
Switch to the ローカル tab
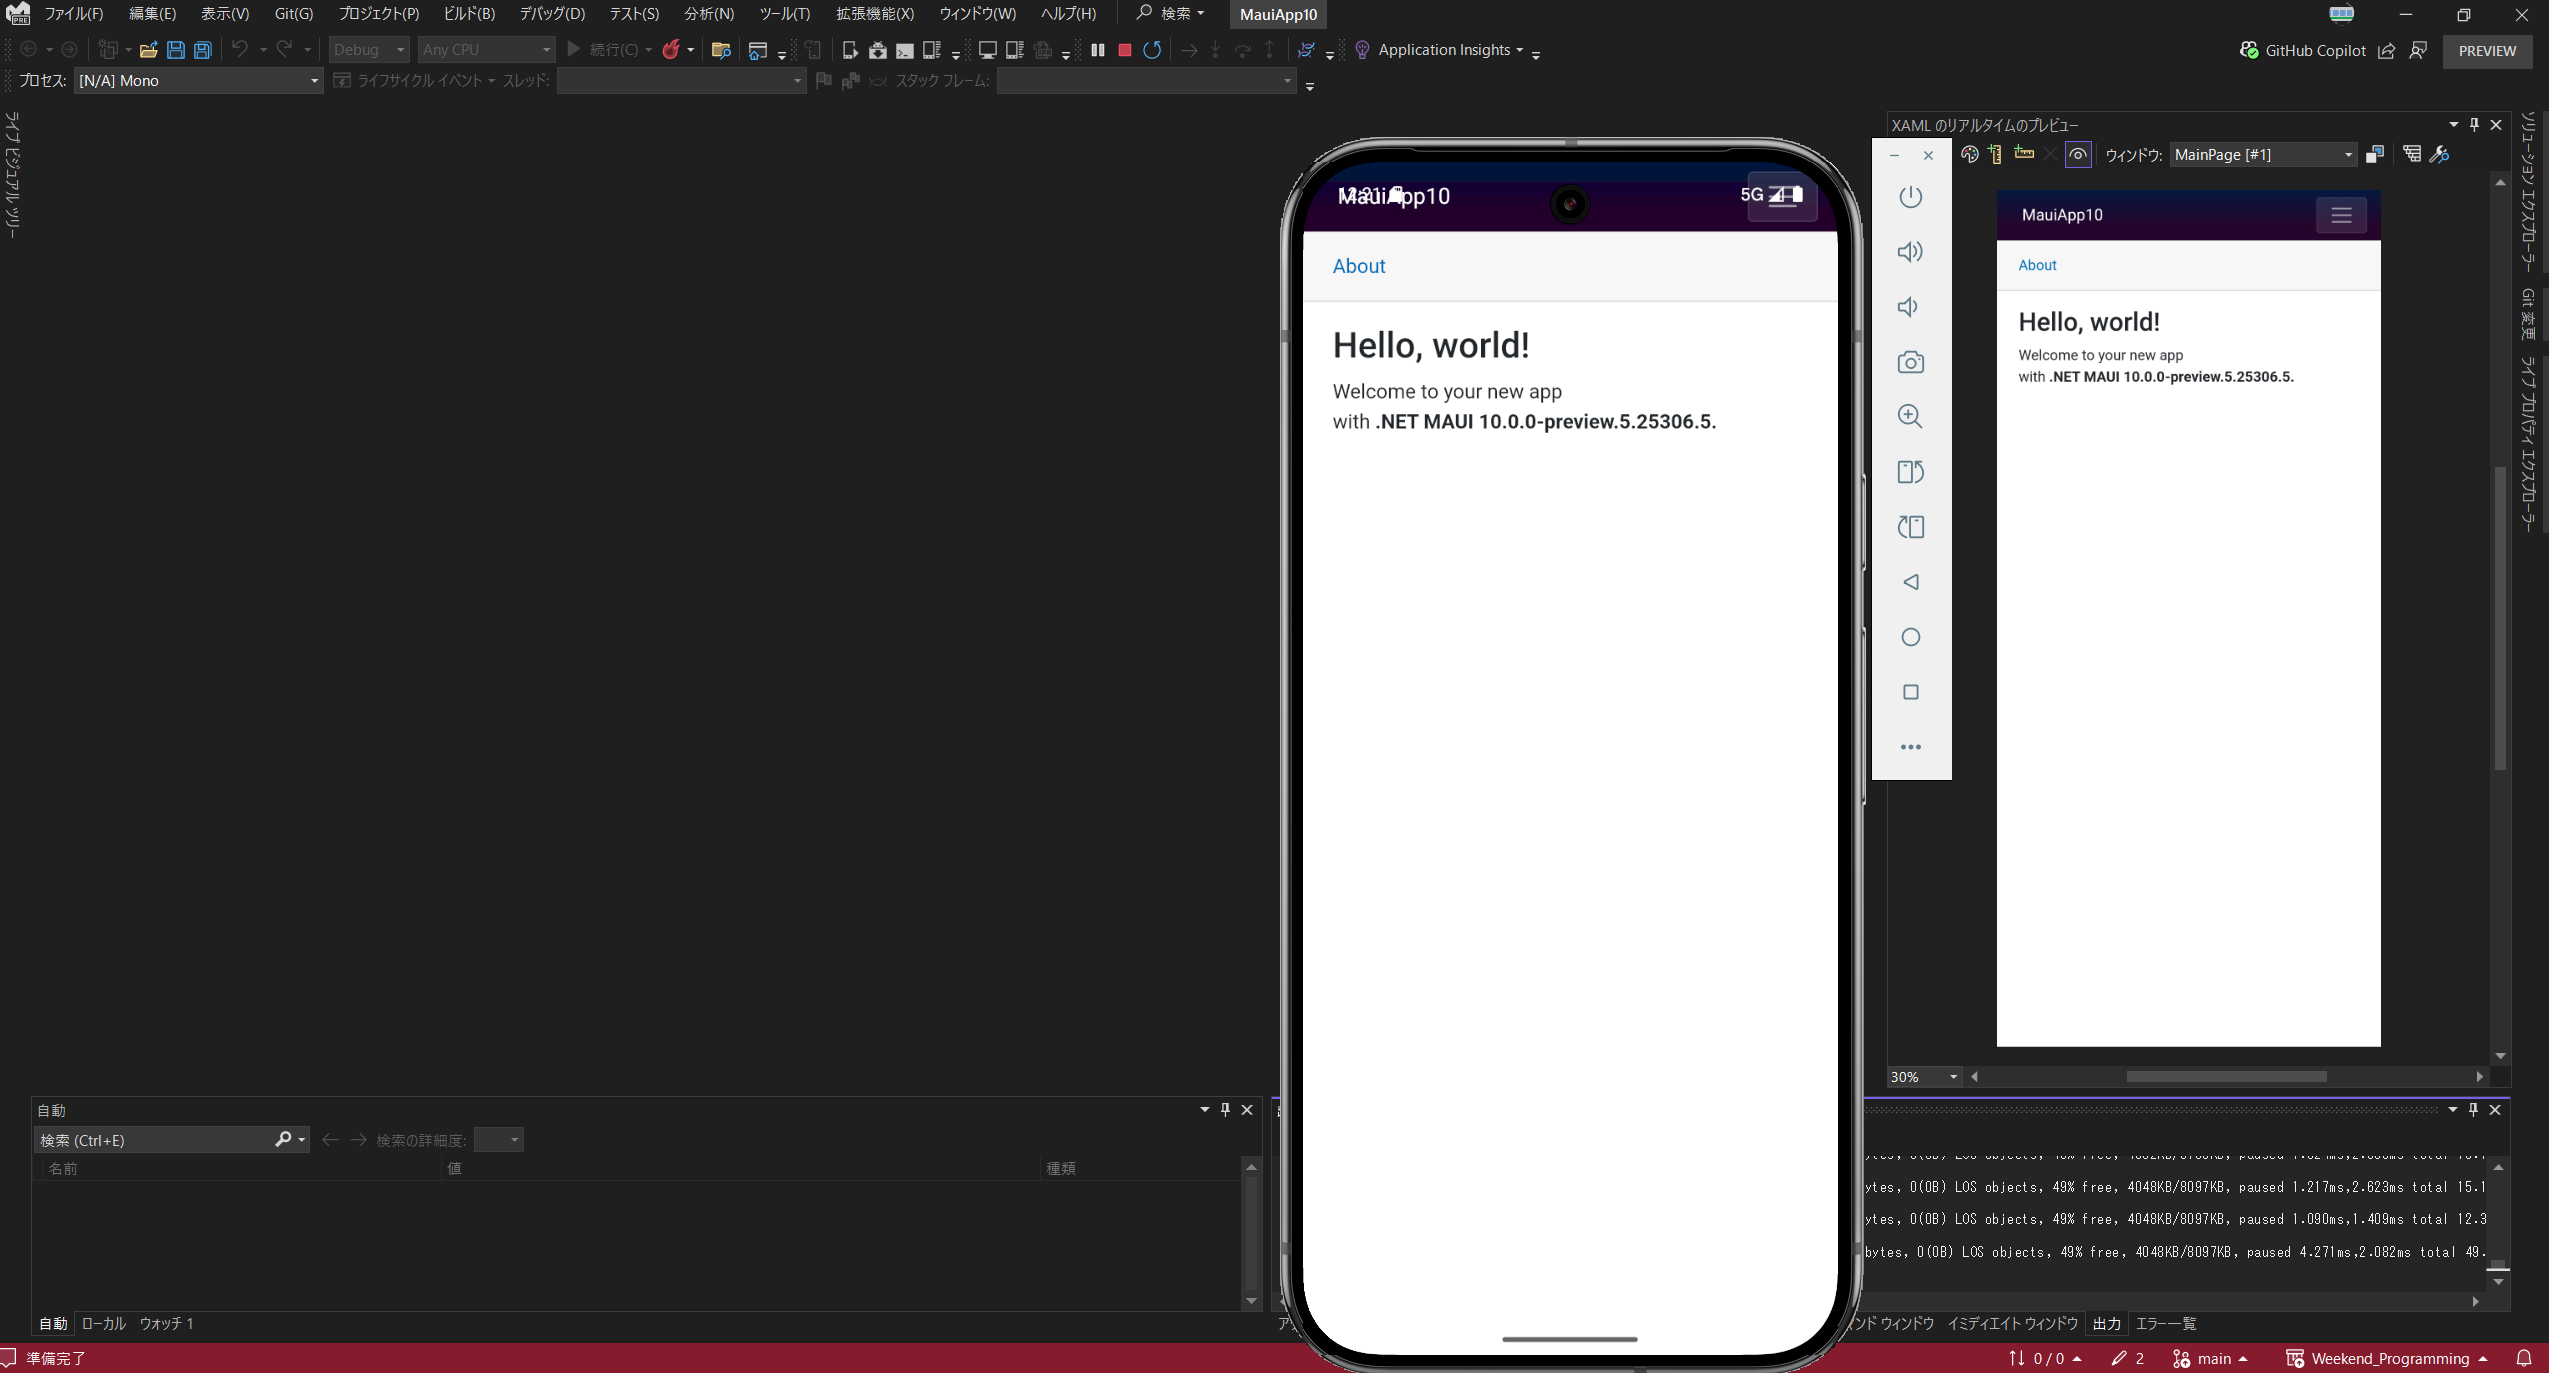(103, 1324)
